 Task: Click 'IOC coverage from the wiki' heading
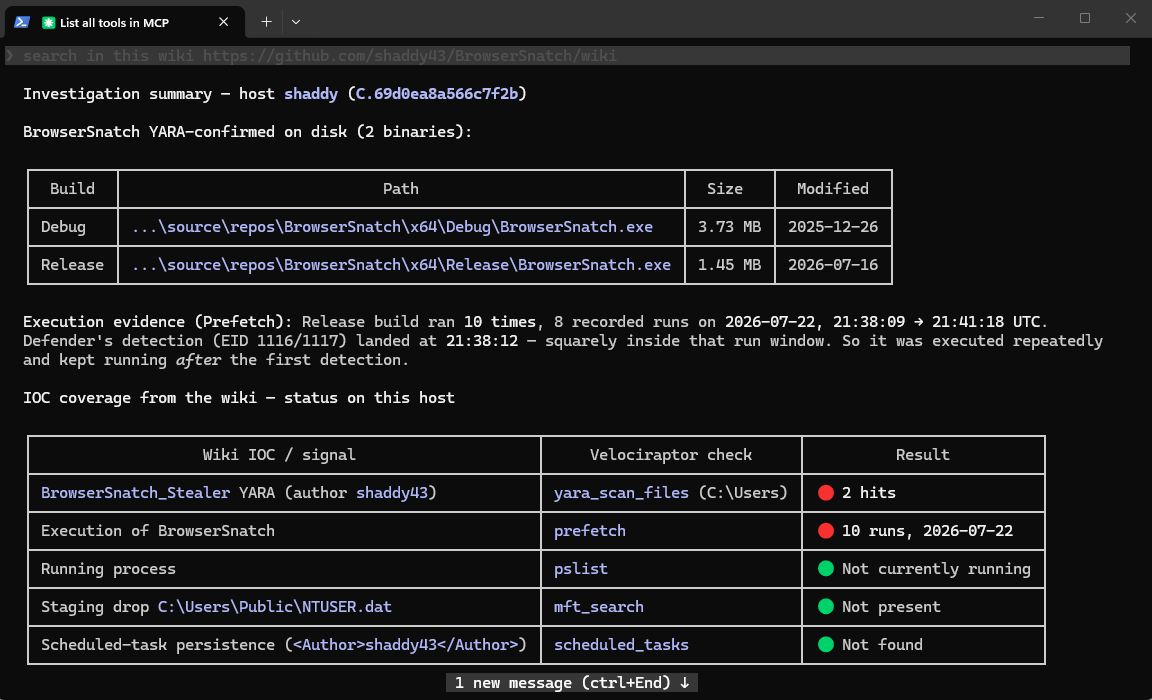point(140,398)
